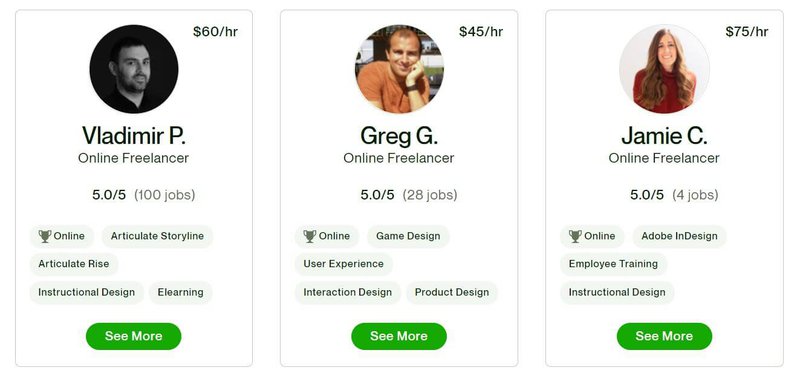This screenshot has height=376, width=800.
Task: Select the Articulate Storyline skill tag
Action: point(157,236)
